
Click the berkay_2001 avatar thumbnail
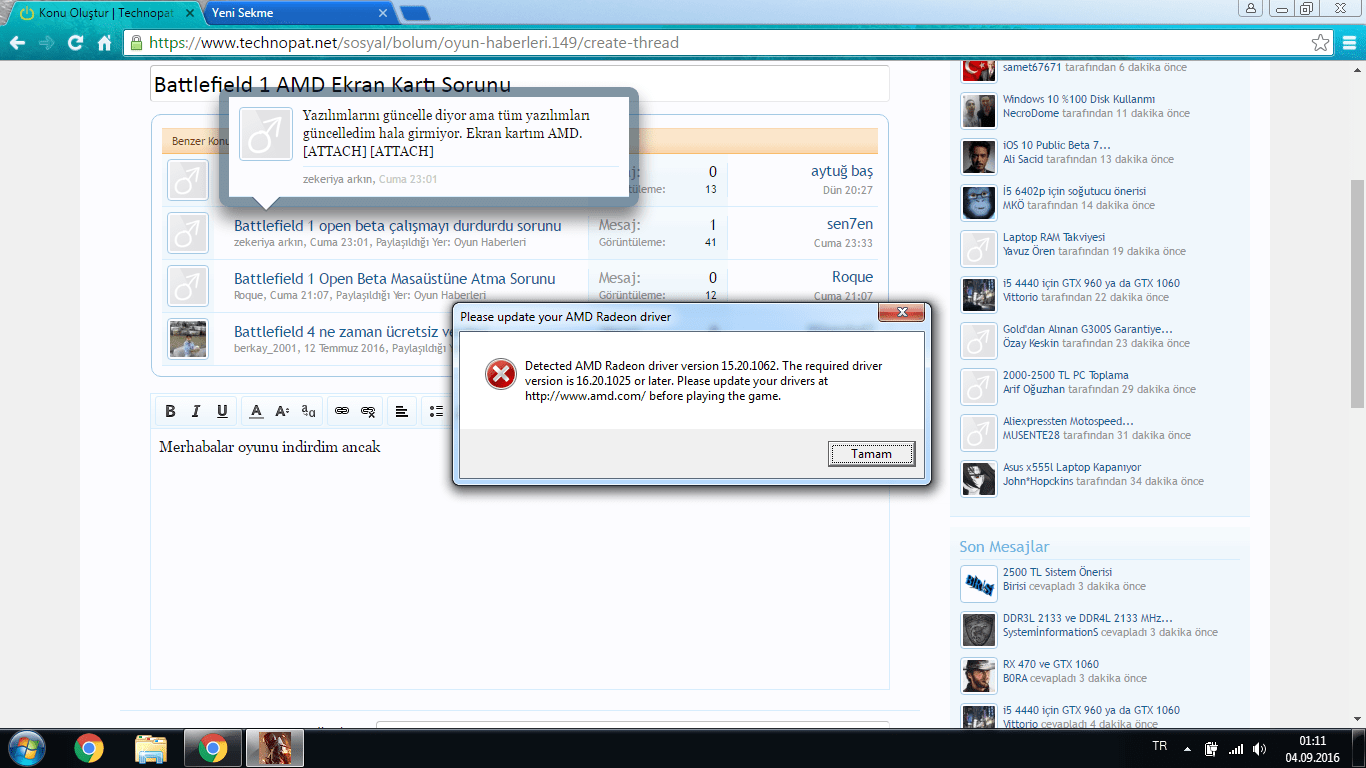pyautogui.click(x=188, y=339)
